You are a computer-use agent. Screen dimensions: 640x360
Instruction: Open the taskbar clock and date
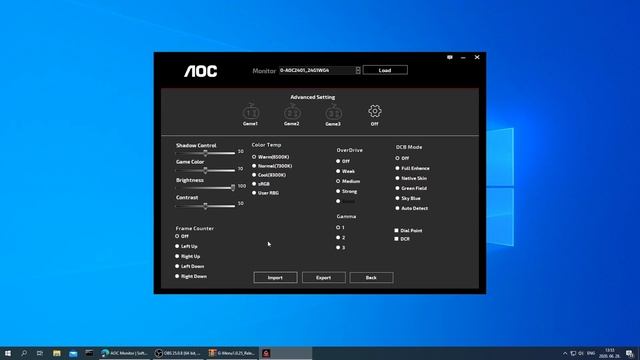[x=609, y=353]
